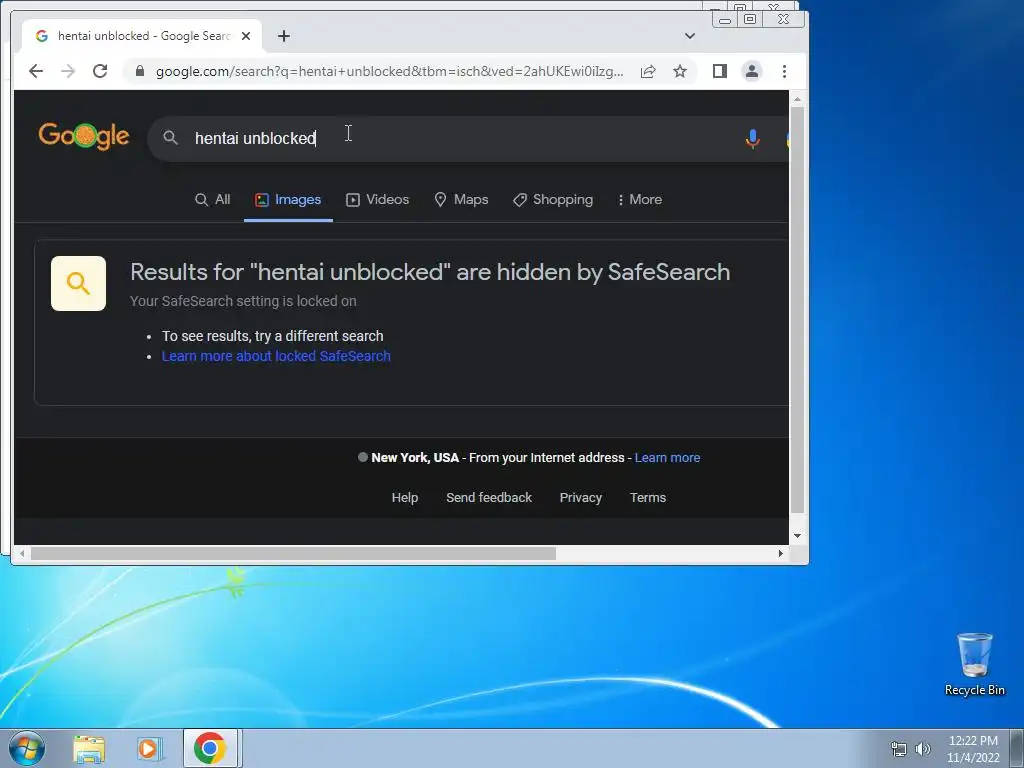Open the Terms footer link

648,498
